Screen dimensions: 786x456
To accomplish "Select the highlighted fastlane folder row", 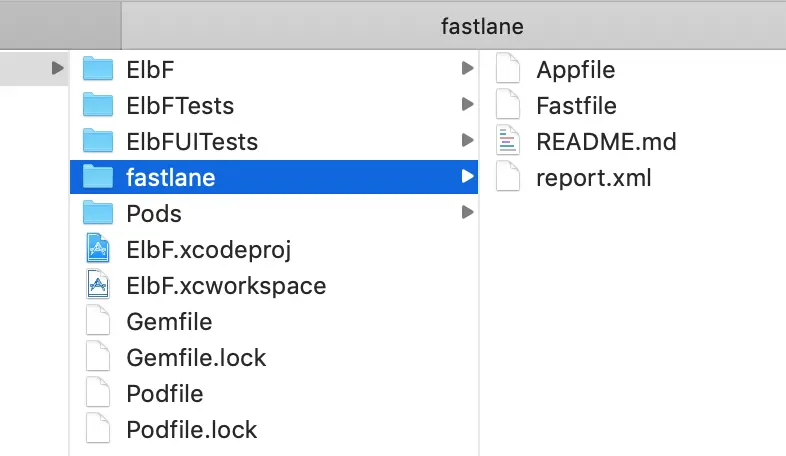I will [x=270, y=177].
